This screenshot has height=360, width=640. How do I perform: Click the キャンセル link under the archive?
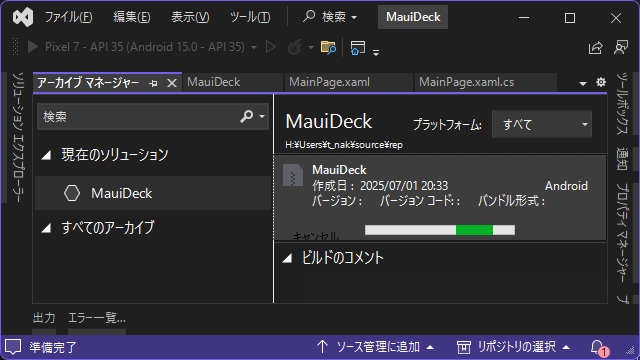coord(316,236)
